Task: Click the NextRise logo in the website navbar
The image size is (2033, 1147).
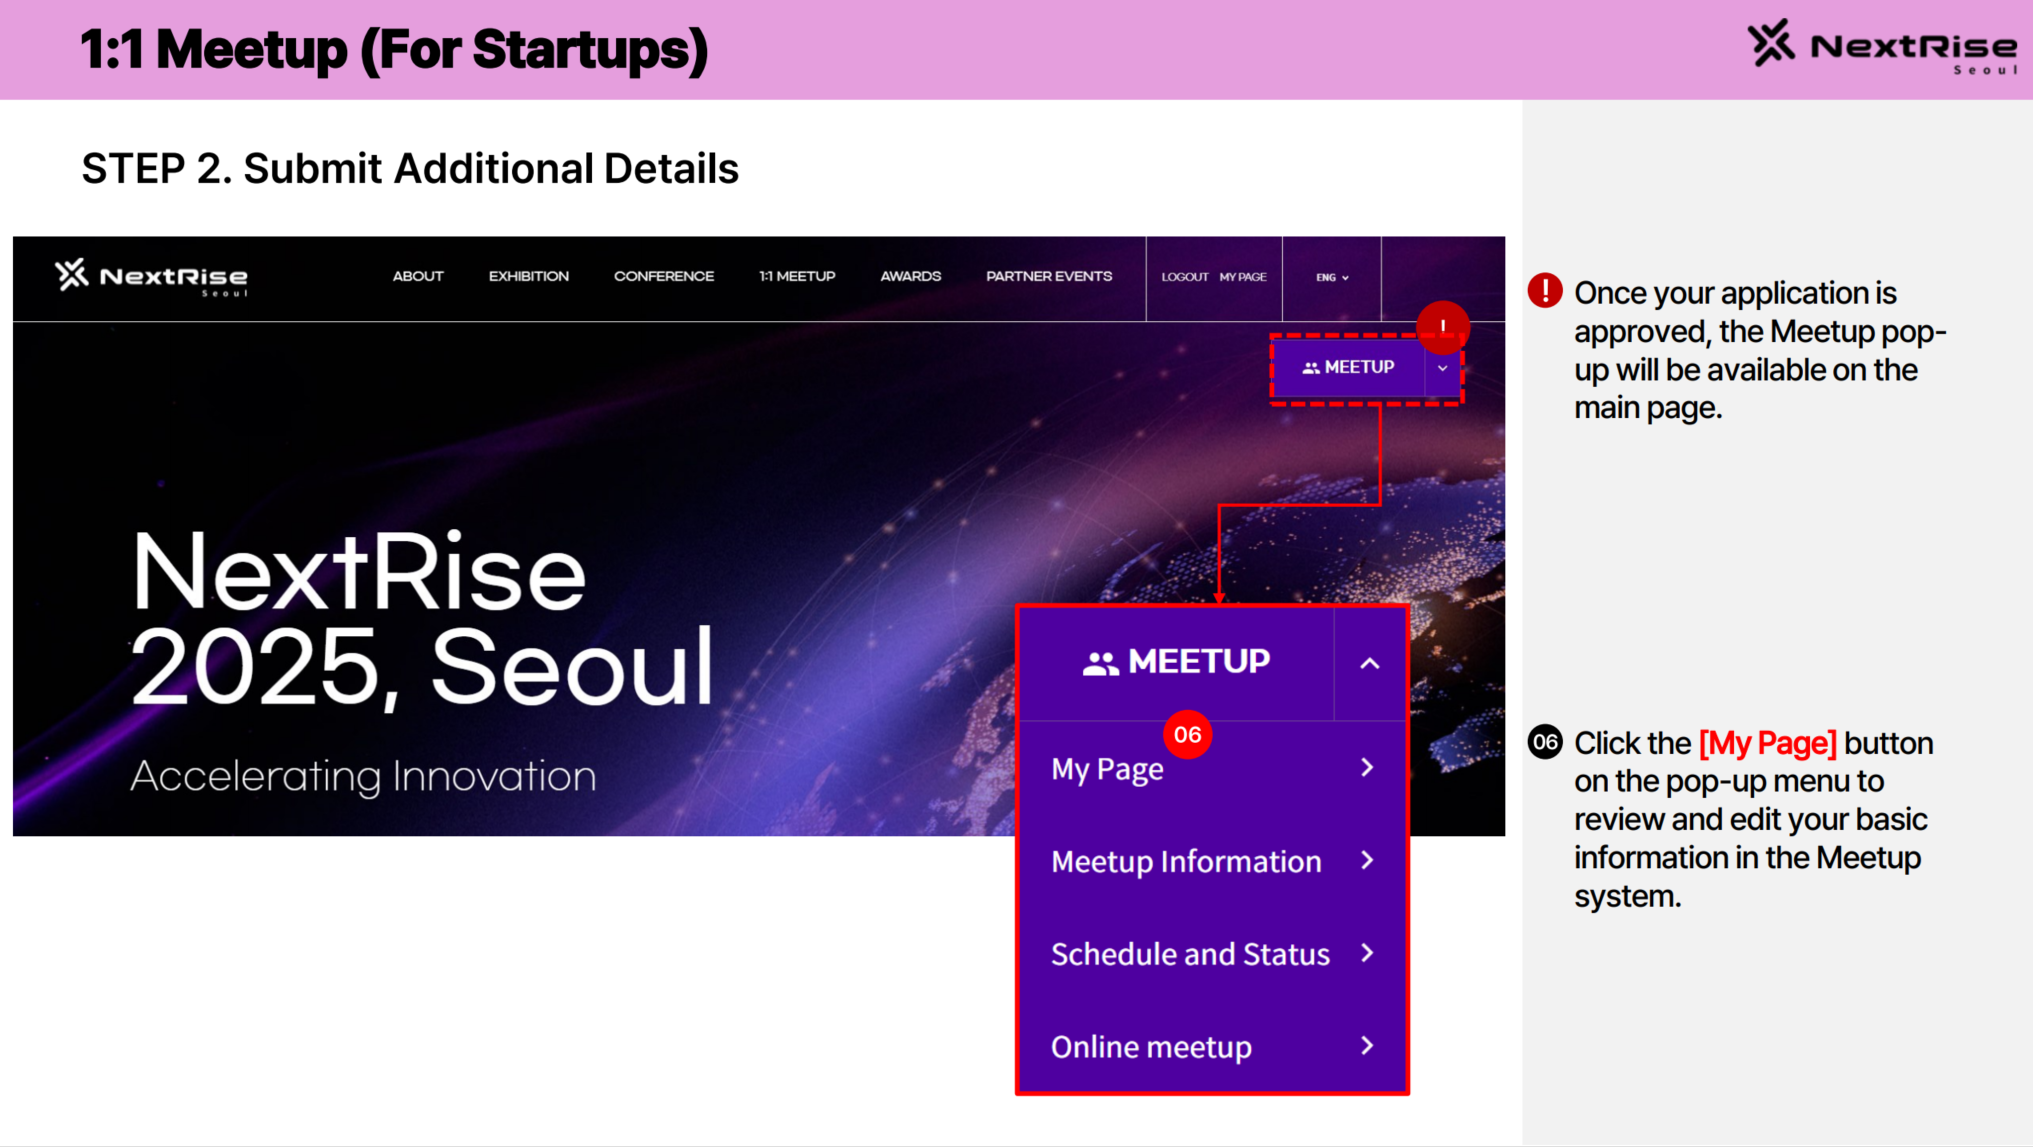Action: [150, 277]
